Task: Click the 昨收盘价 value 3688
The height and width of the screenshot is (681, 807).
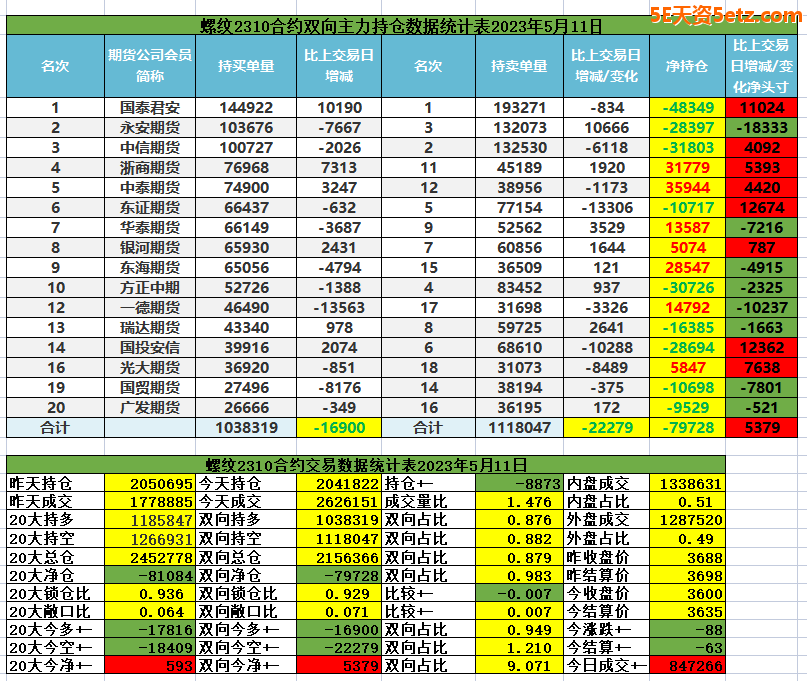Action: pyautogui.click(x=688, y=557)
